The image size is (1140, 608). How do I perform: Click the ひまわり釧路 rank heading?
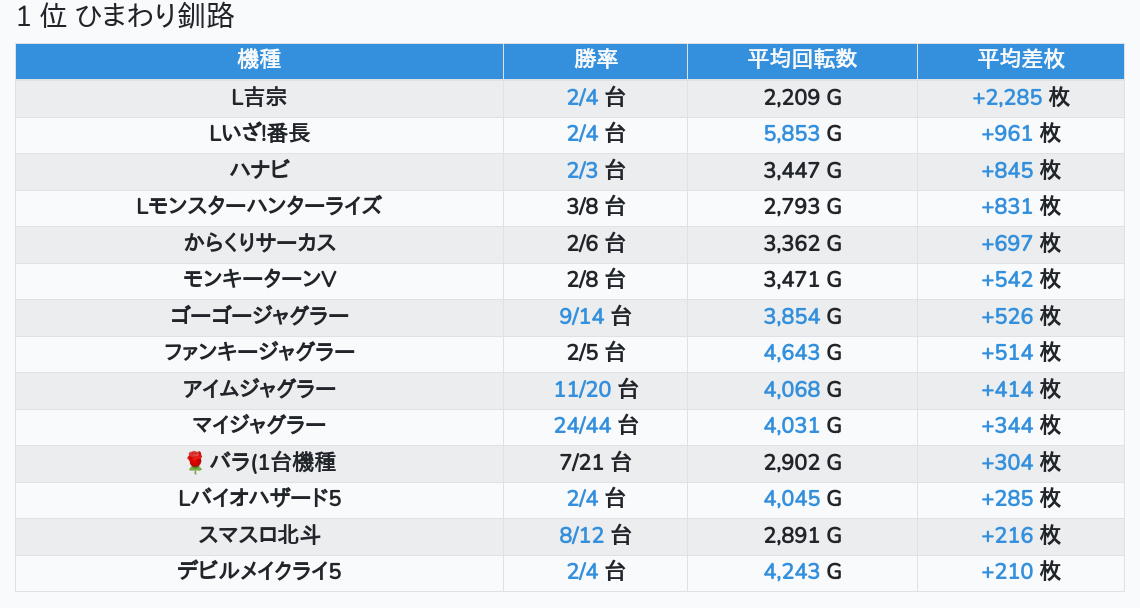[155, 16]
